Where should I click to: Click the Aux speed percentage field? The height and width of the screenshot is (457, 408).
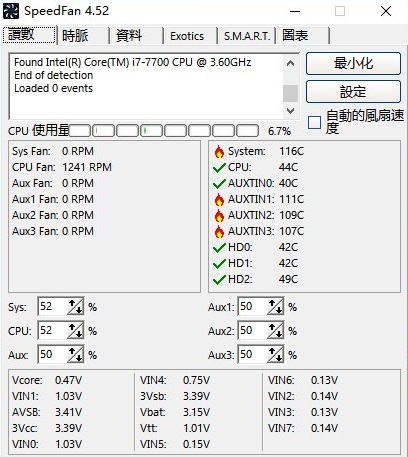53,354
